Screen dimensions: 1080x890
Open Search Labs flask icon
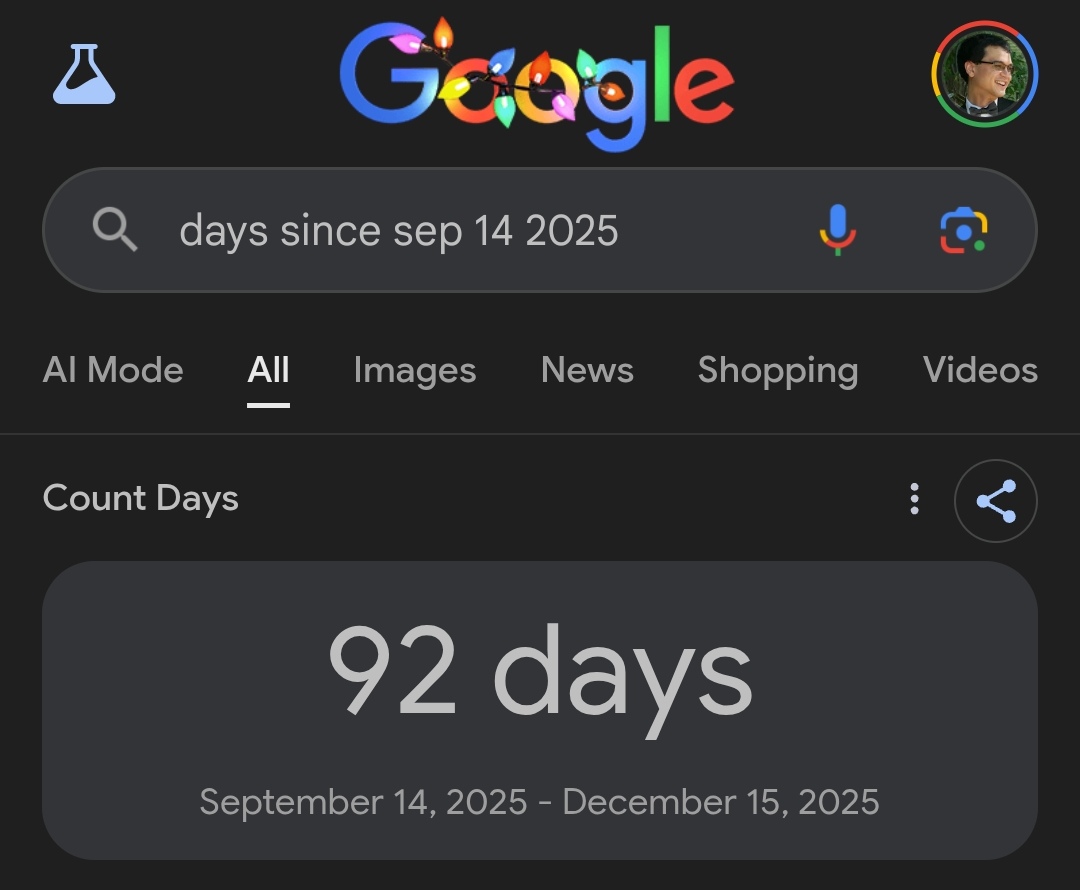coord(84,75)
